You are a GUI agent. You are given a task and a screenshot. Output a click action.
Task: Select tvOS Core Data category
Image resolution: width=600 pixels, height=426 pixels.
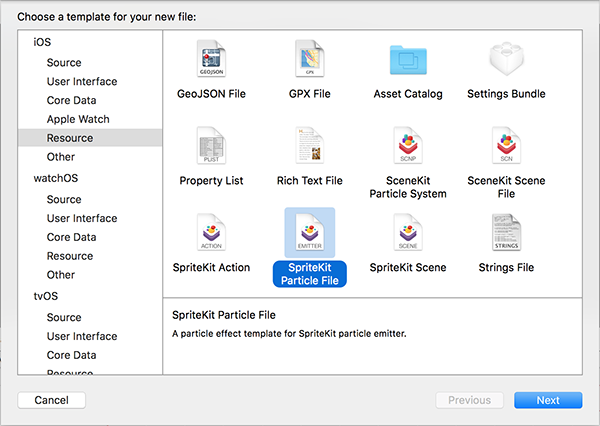click(71, 355)
